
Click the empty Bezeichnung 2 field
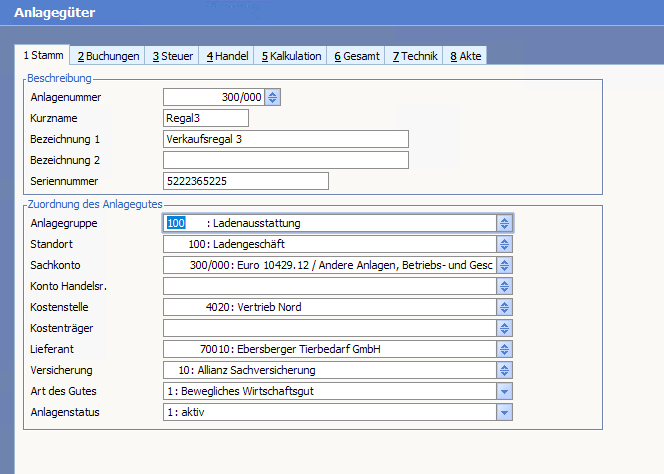tap(285, 160)
